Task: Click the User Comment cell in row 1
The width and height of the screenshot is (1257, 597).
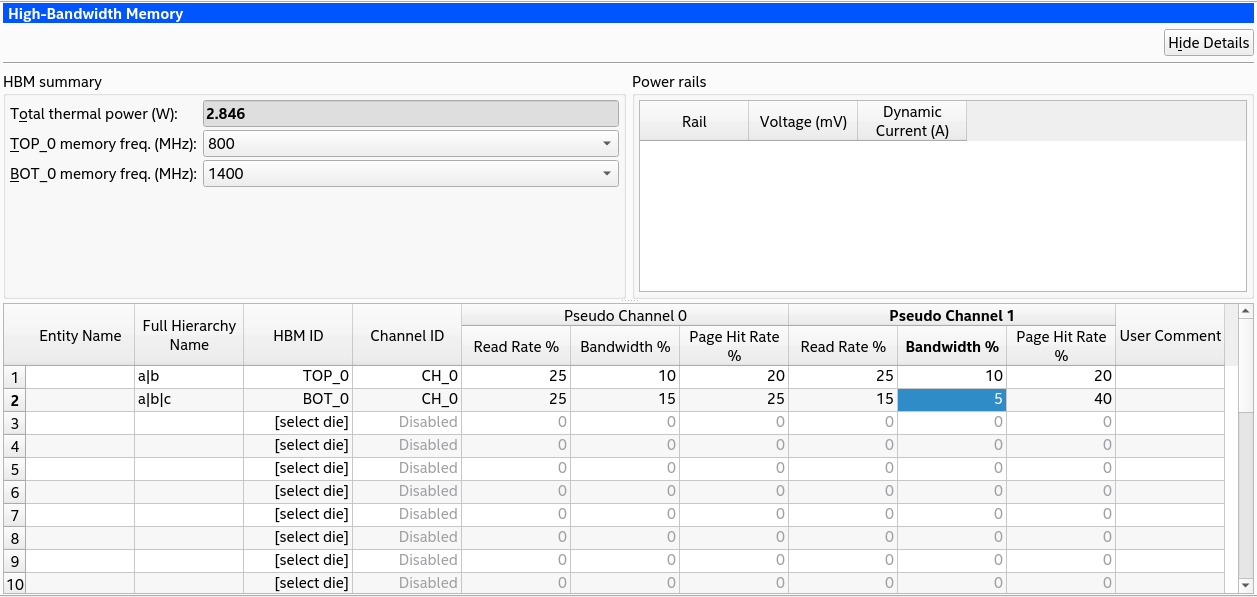Action: 1170,377
